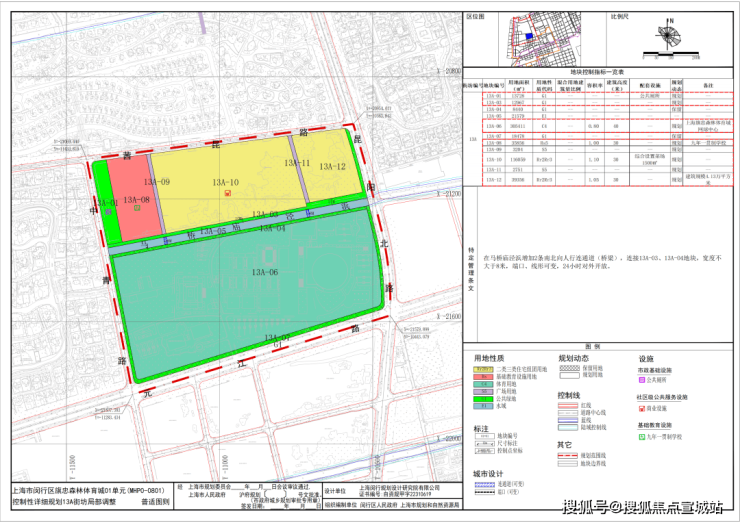Click the 综合设置菜场 facility cell in the table

click(650, 159)
